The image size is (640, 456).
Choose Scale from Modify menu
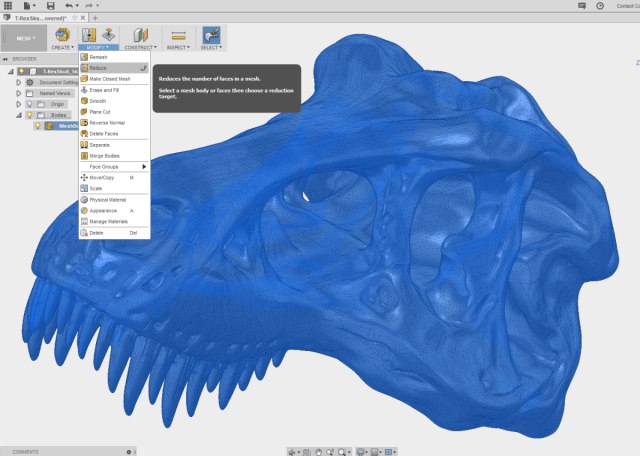(x=114, y=188)
